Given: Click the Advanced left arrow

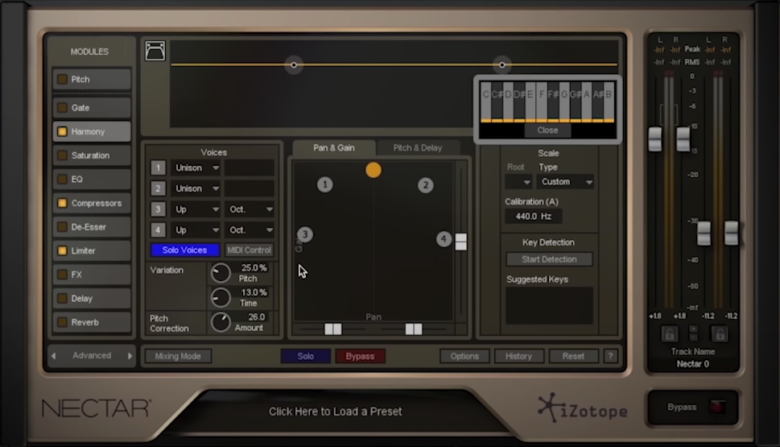Looking at the screenshot, I should [x=54, y=356].
